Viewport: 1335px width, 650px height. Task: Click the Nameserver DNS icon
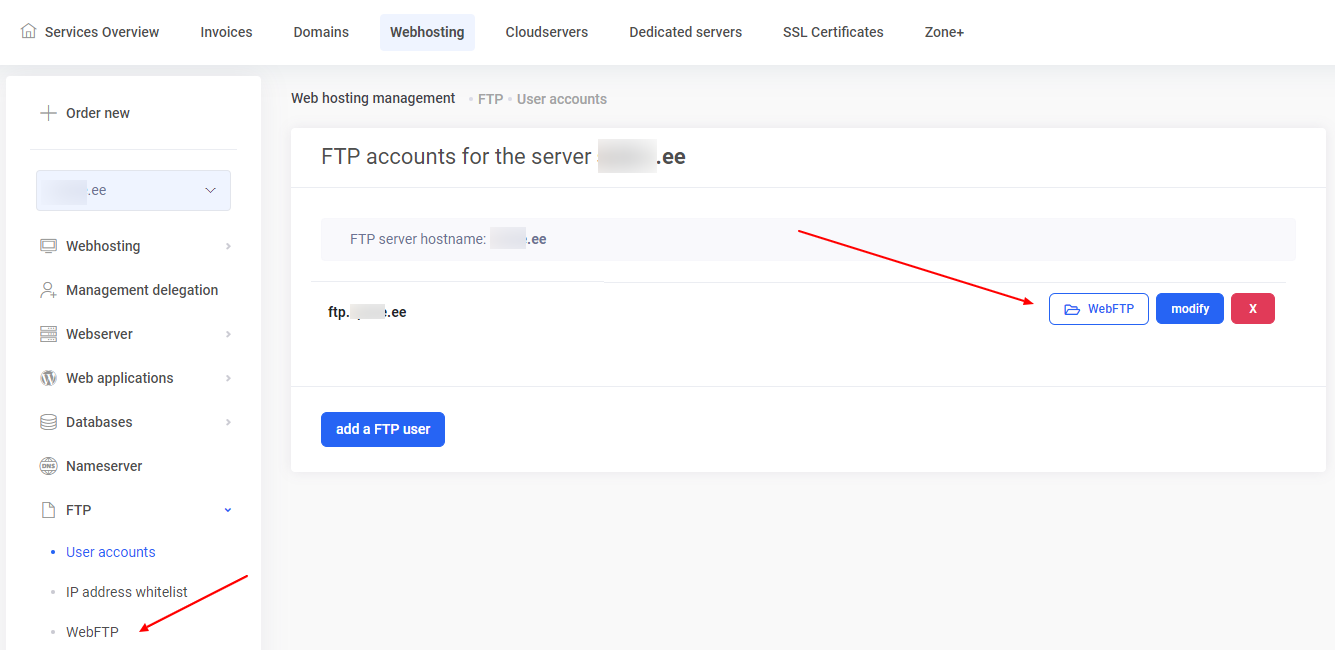coord(48,465)
